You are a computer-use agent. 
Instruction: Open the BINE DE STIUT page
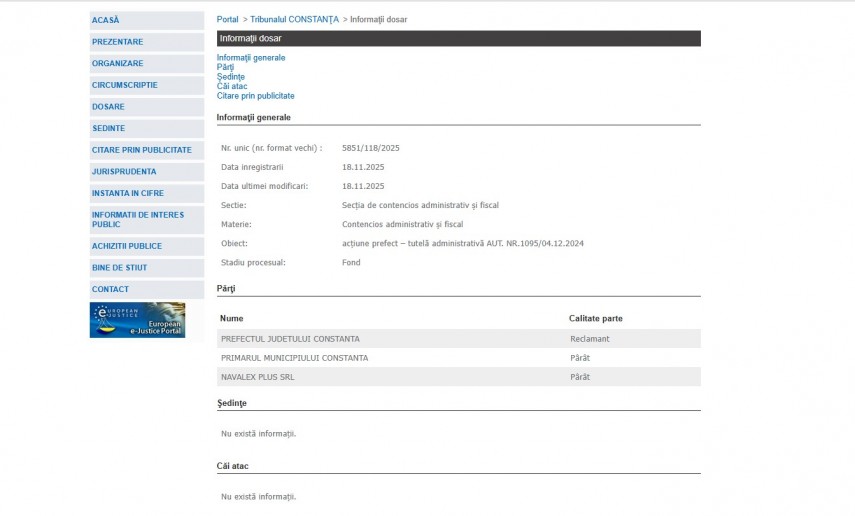(x=120, y=268)
